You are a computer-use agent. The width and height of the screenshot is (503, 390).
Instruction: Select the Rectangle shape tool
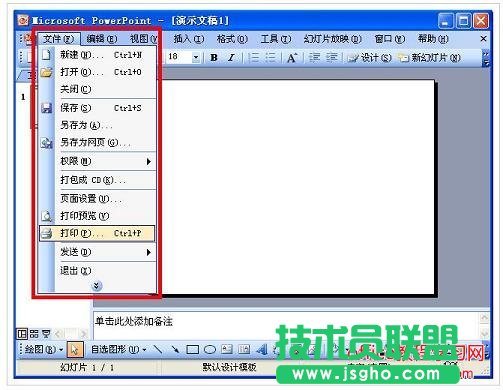192,349
